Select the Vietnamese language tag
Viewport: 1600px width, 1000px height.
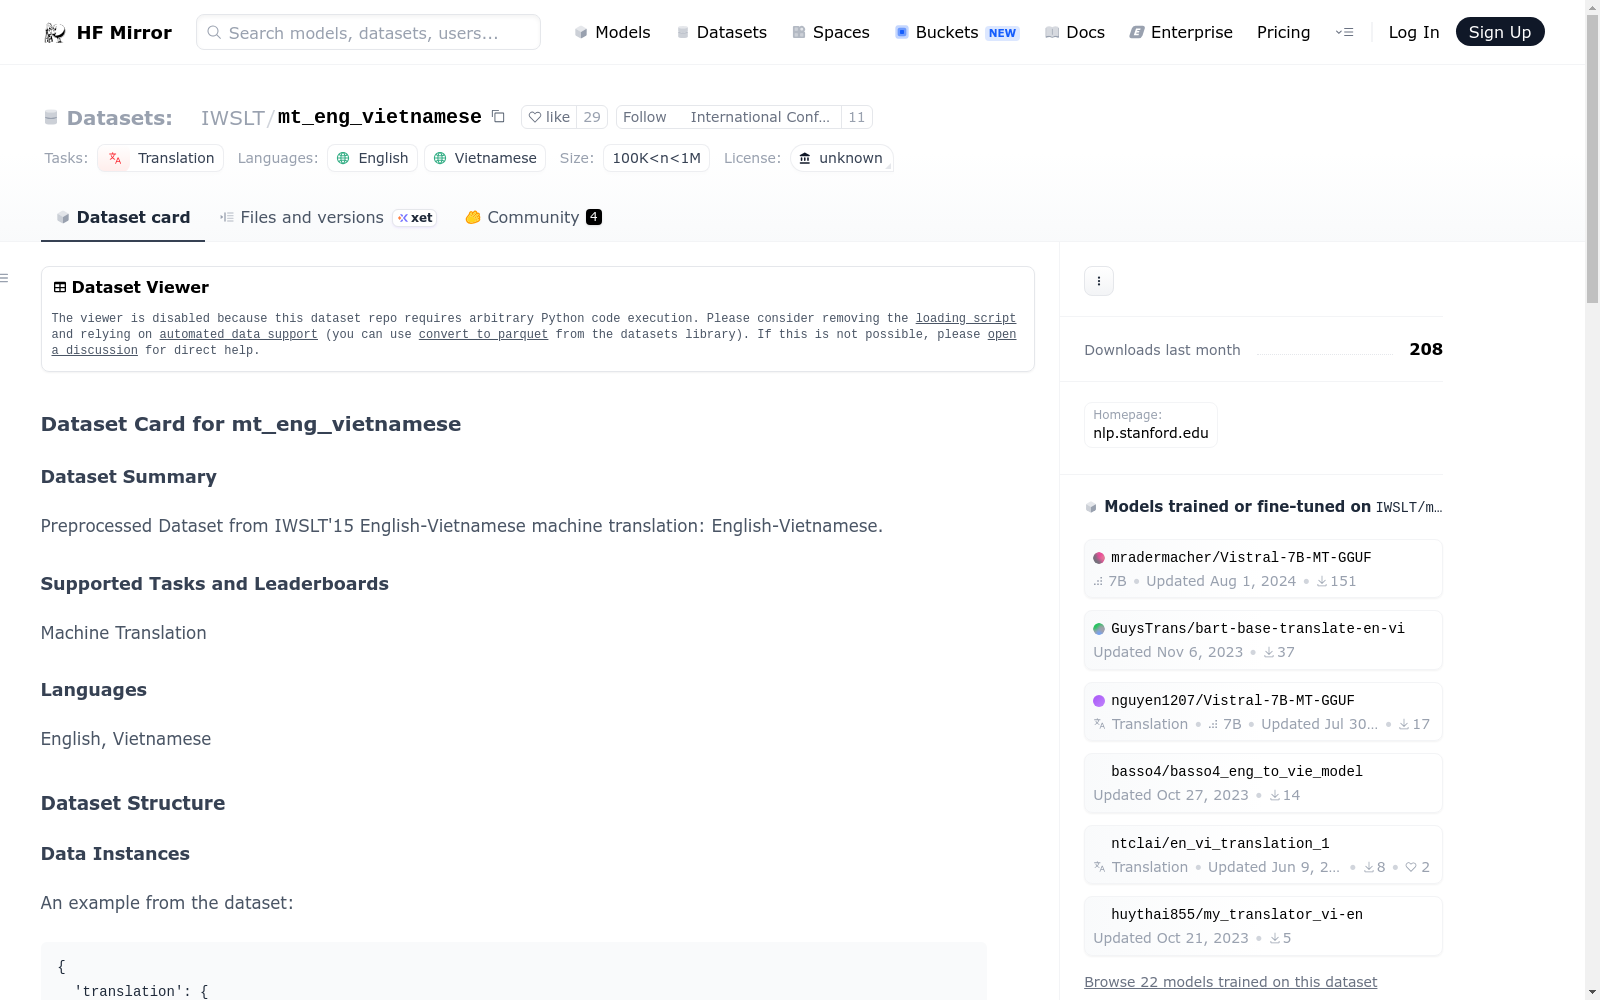485,158
